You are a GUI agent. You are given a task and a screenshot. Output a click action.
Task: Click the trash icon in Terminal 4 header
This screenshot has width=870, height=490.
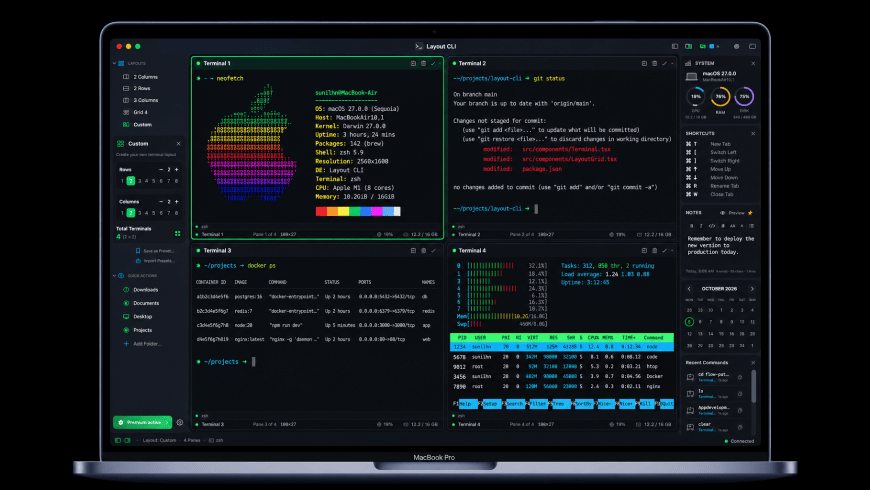tap(655, 250)
